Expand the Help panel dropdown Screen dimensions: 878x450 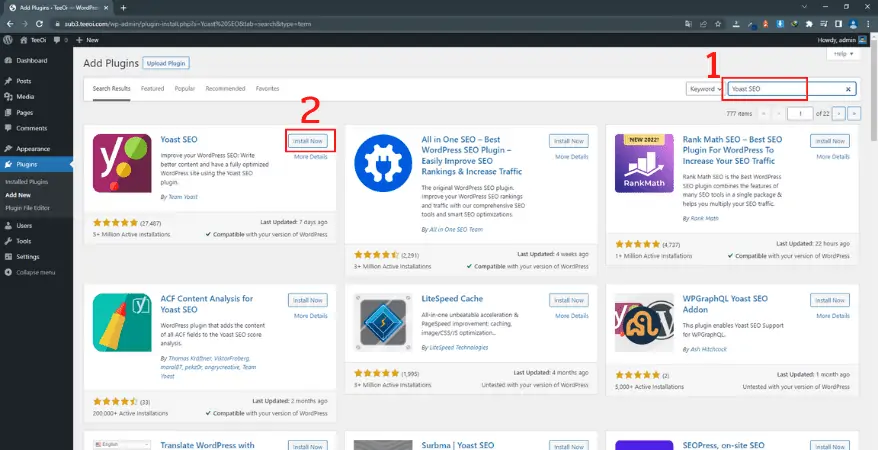tap(843, 54)
